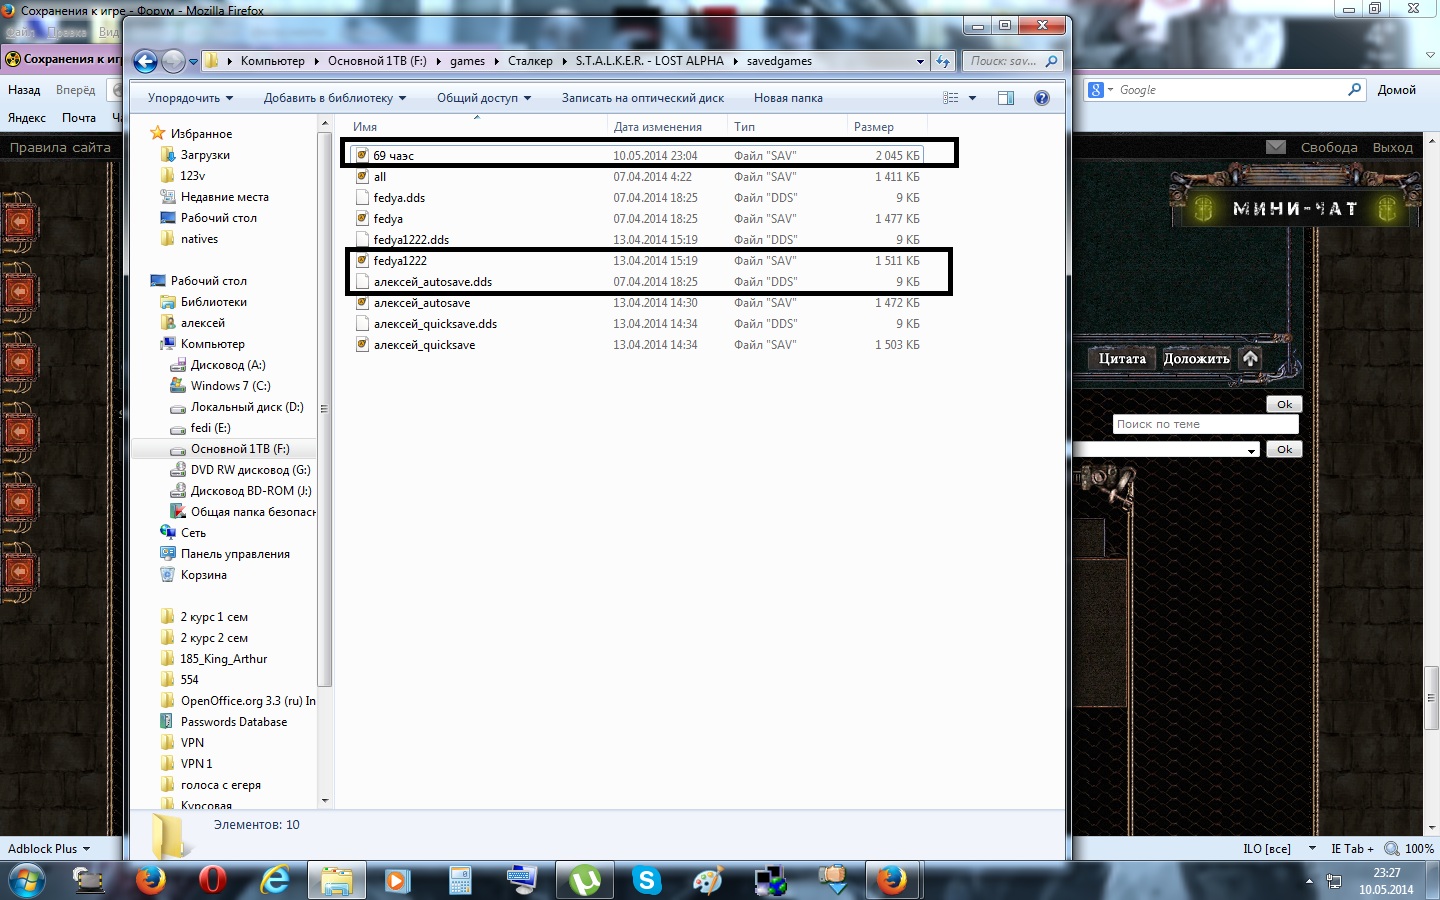Image resolution: width=1440 pixels, height=900 pixels.
Task: Toggle the preview pane icon
Action: point(1006,98)
